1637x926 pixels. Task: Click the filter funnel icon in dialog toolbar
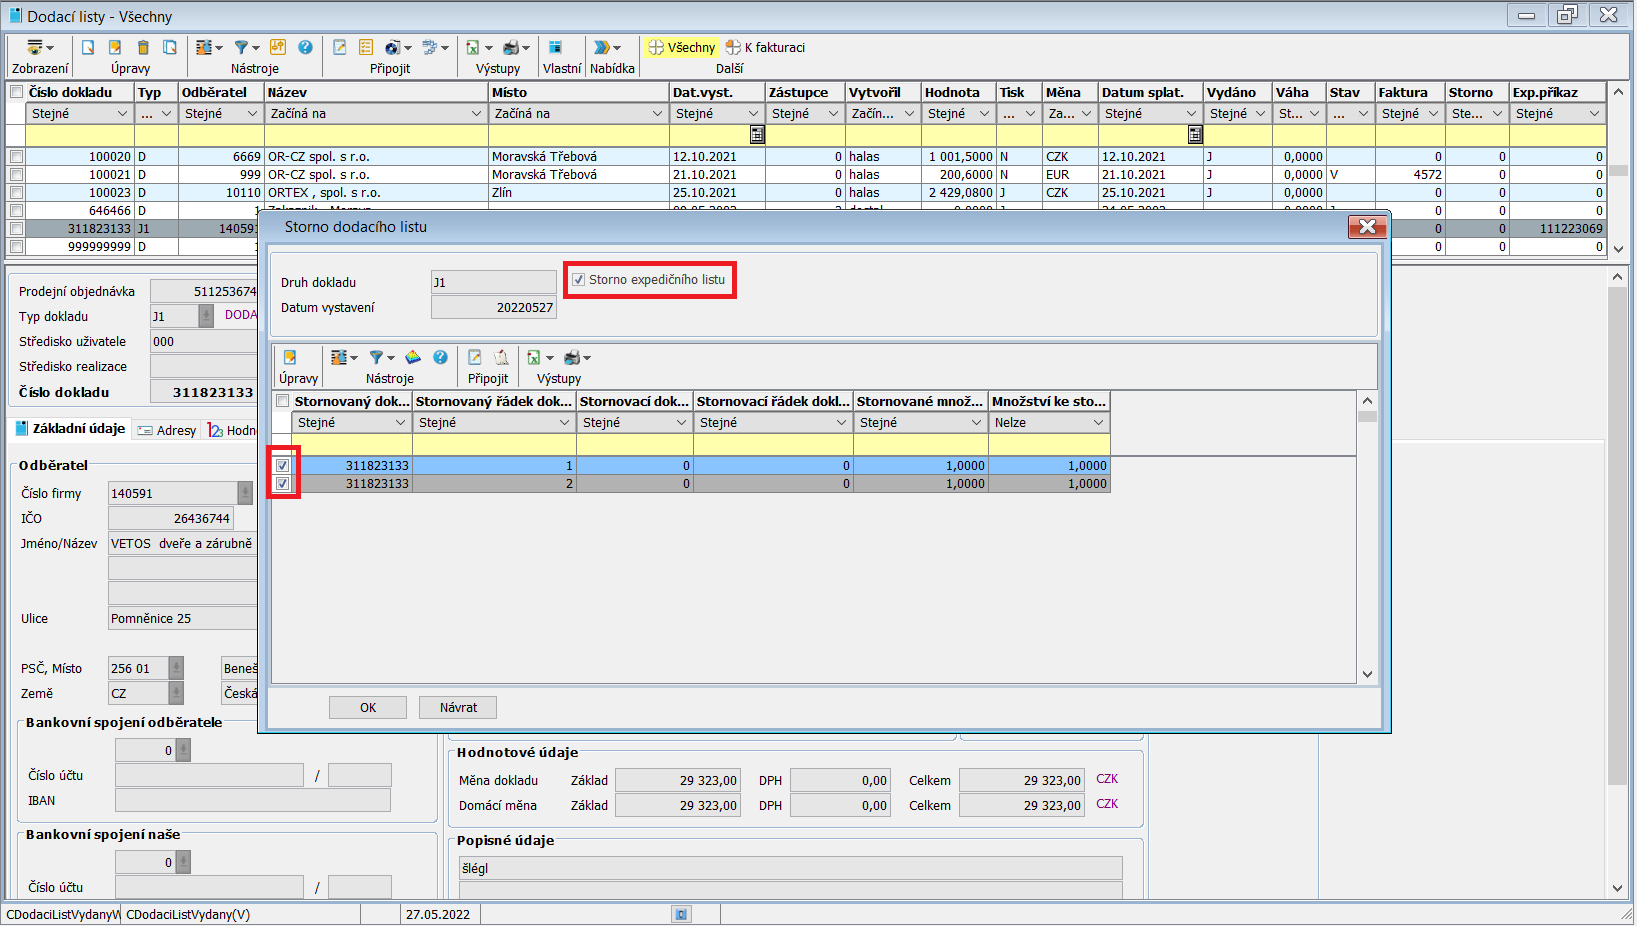coord(377,357)
